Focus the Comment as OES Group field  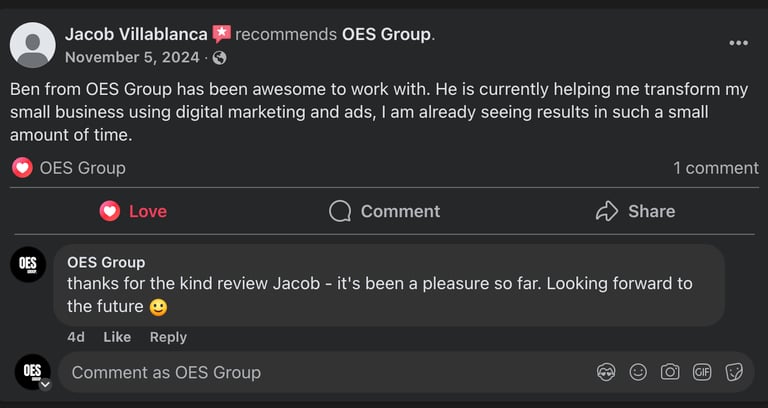click(320, 372)
